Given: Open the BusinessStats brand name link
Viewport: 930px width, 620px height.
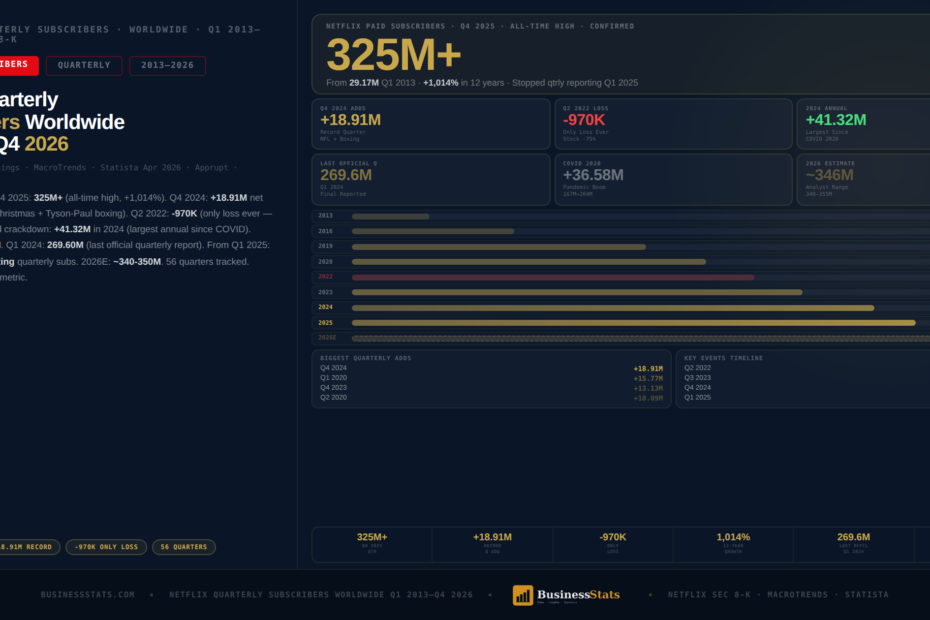Looking at the screenshot, I should pos(578,594).
